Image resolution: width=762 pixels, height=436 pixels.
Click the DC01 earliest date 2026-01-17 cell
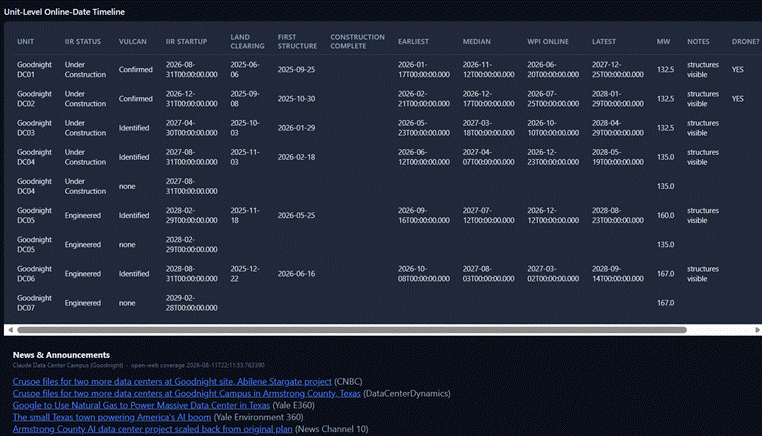424,70
